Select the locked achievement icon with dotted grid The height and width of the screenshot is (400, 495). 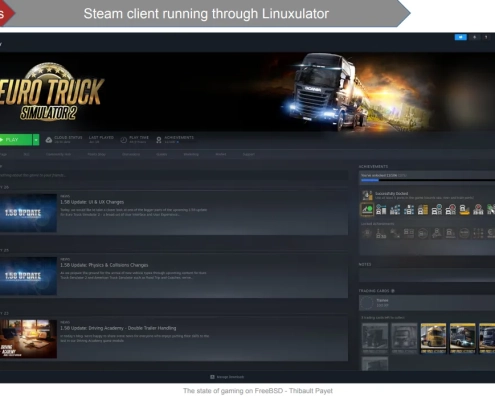[478, 233]
